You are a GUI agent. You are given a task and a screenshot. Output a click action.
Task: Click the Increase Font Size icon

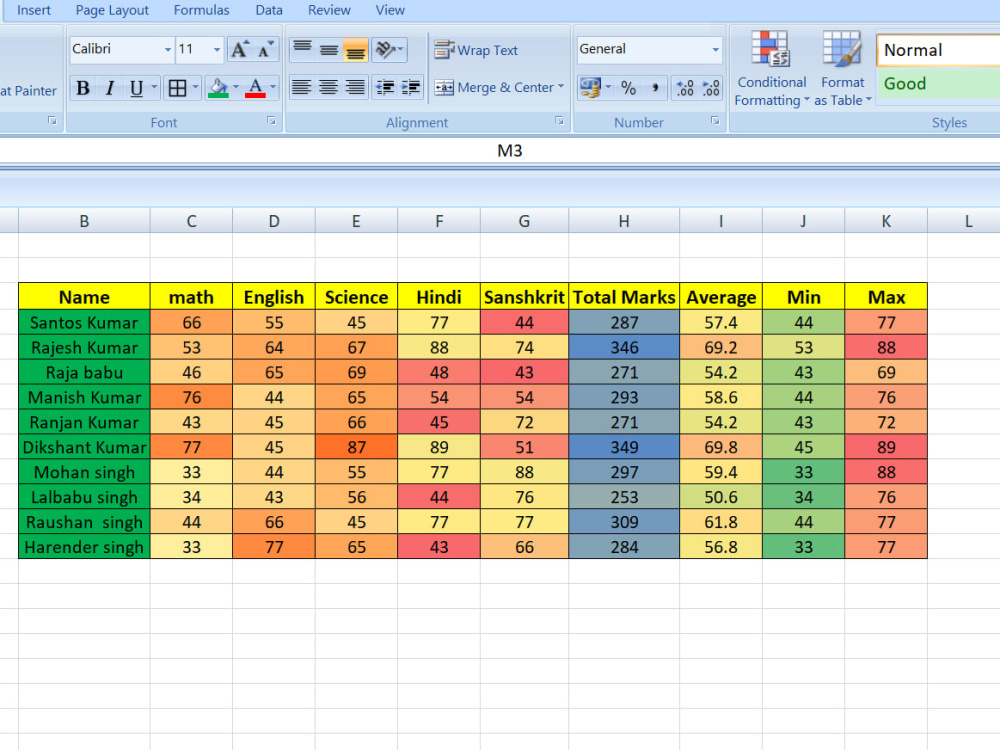click(x=240, y=50)
